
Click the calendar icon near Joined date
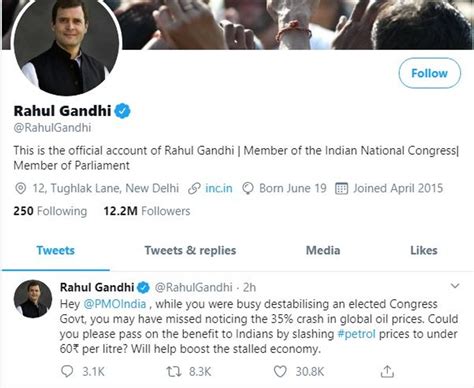pos(341,188)
